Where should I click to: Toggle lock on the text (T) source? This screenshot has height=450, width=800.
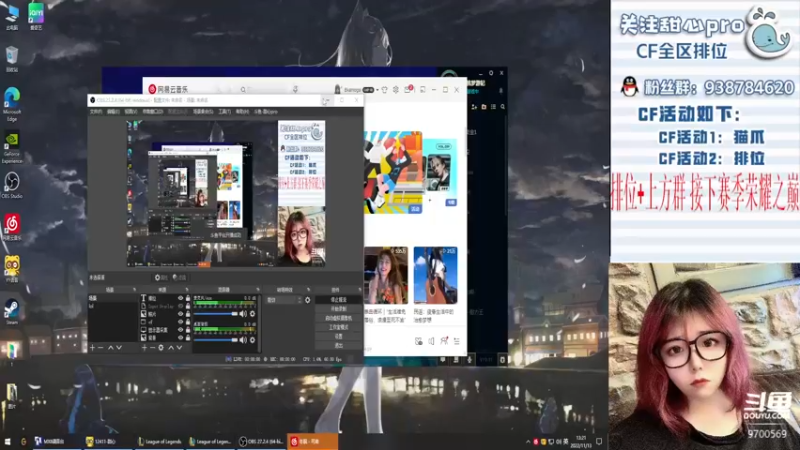(x=188, y=298)
